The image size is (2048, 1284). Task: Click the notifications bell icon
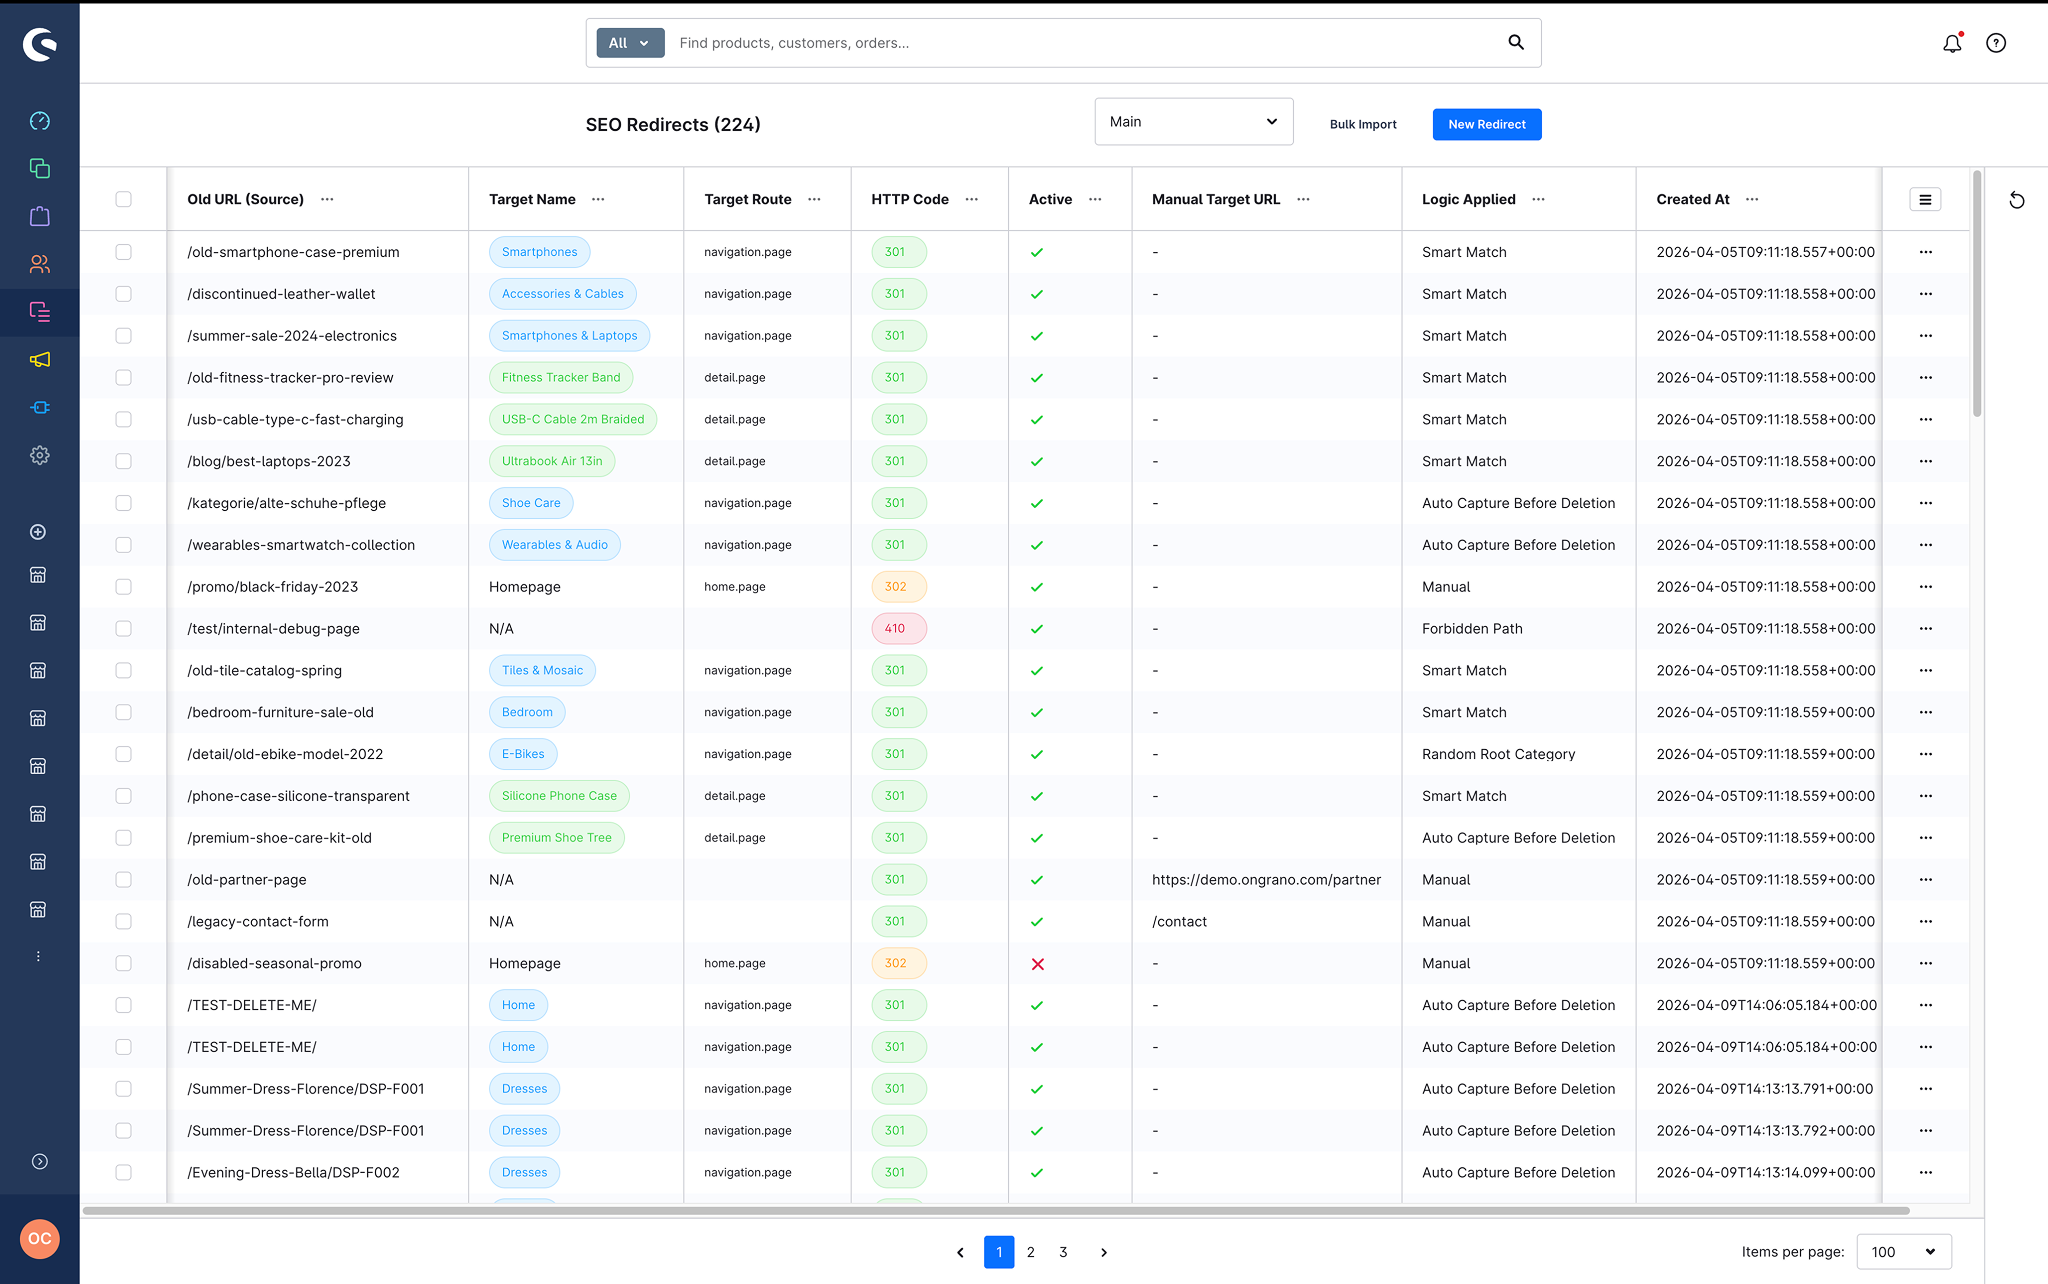[1952, 43]
